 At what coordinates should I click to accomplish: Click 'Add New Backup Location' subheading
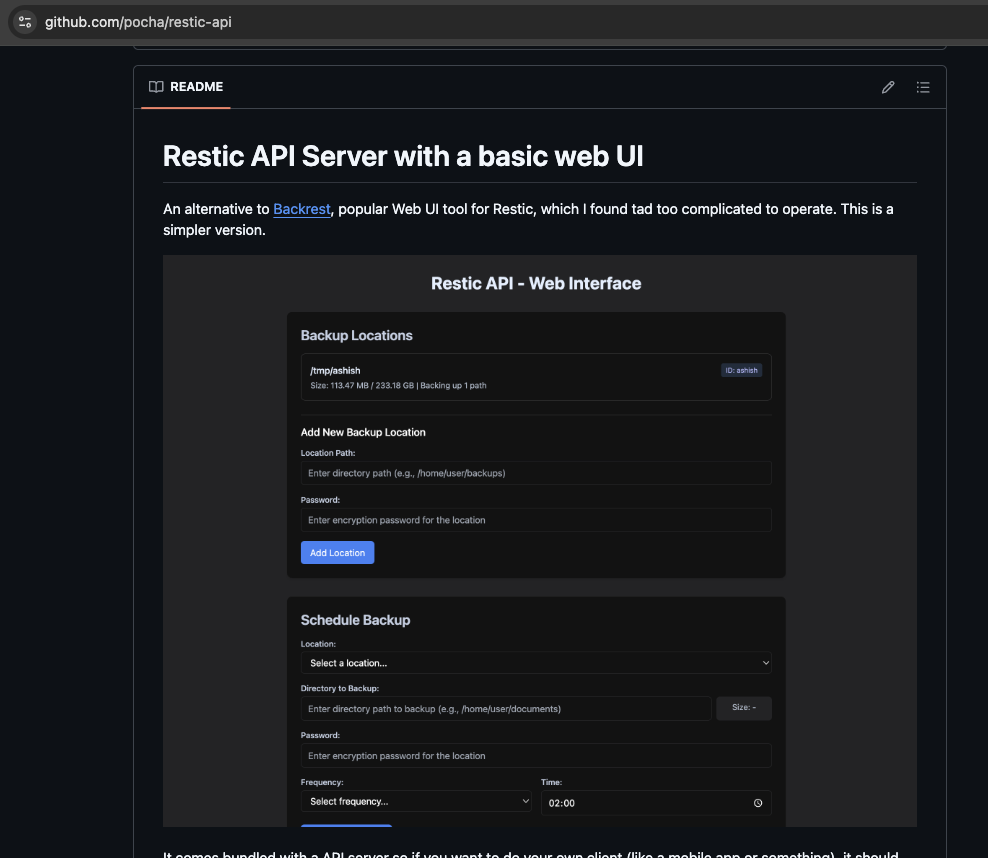pyautogui.click(x=363, y=432)
